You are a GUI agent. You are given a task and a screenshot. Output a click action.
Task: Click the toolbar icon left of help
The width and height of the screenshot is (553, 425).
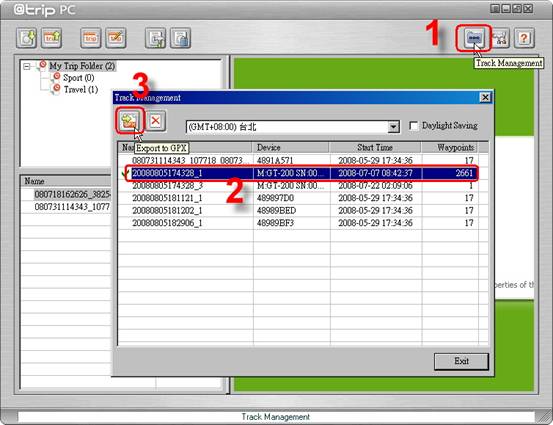click(501, 38)
